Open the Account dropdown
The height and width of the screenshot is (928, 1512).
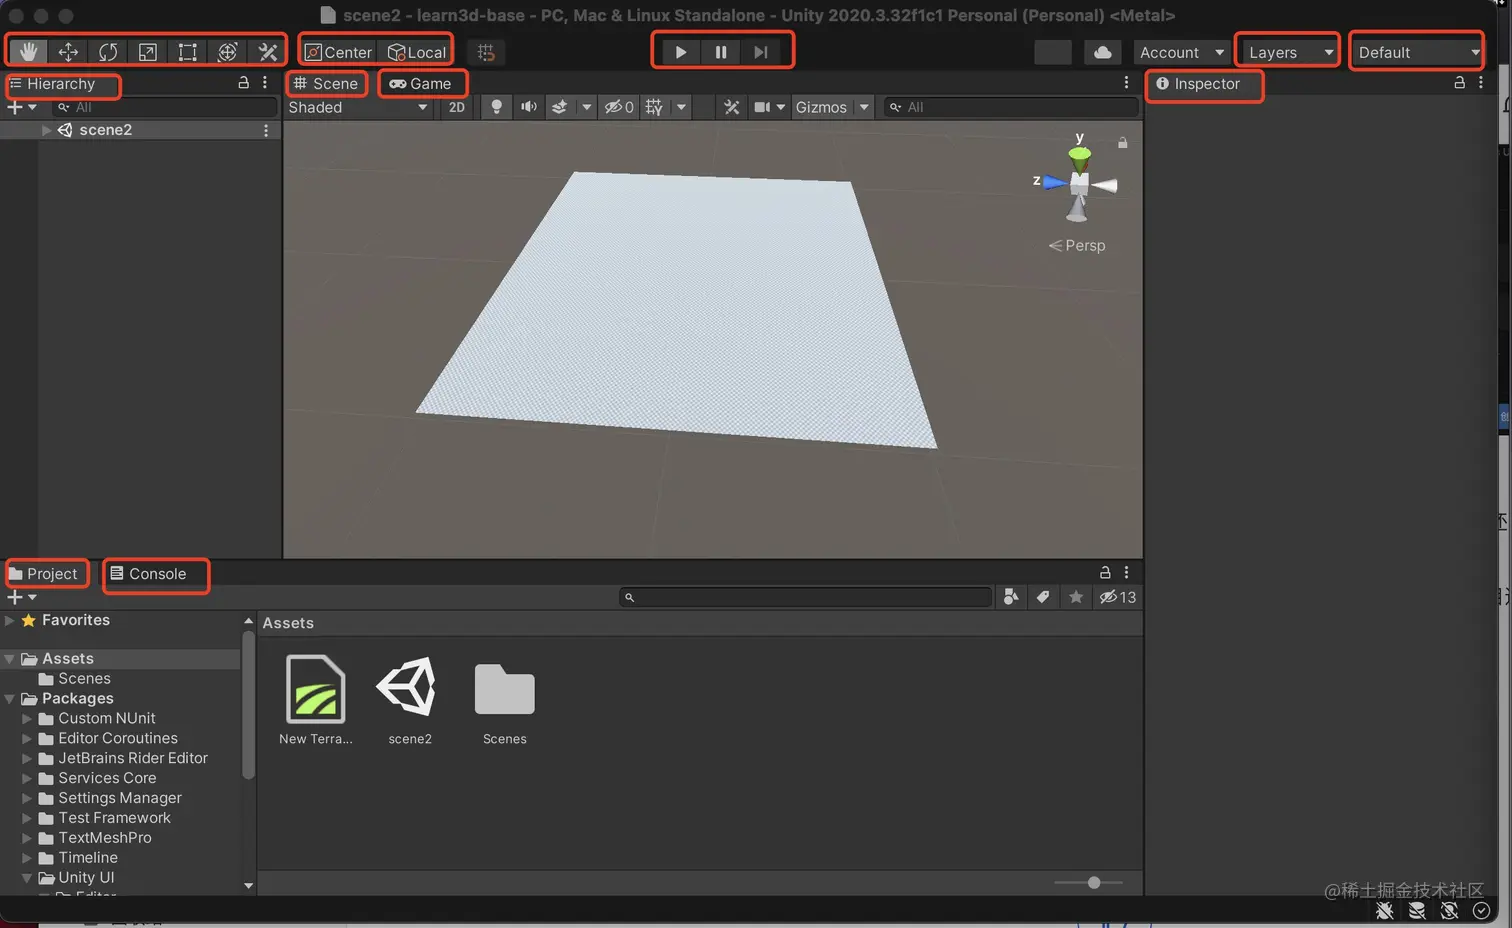click(1181, 52)
